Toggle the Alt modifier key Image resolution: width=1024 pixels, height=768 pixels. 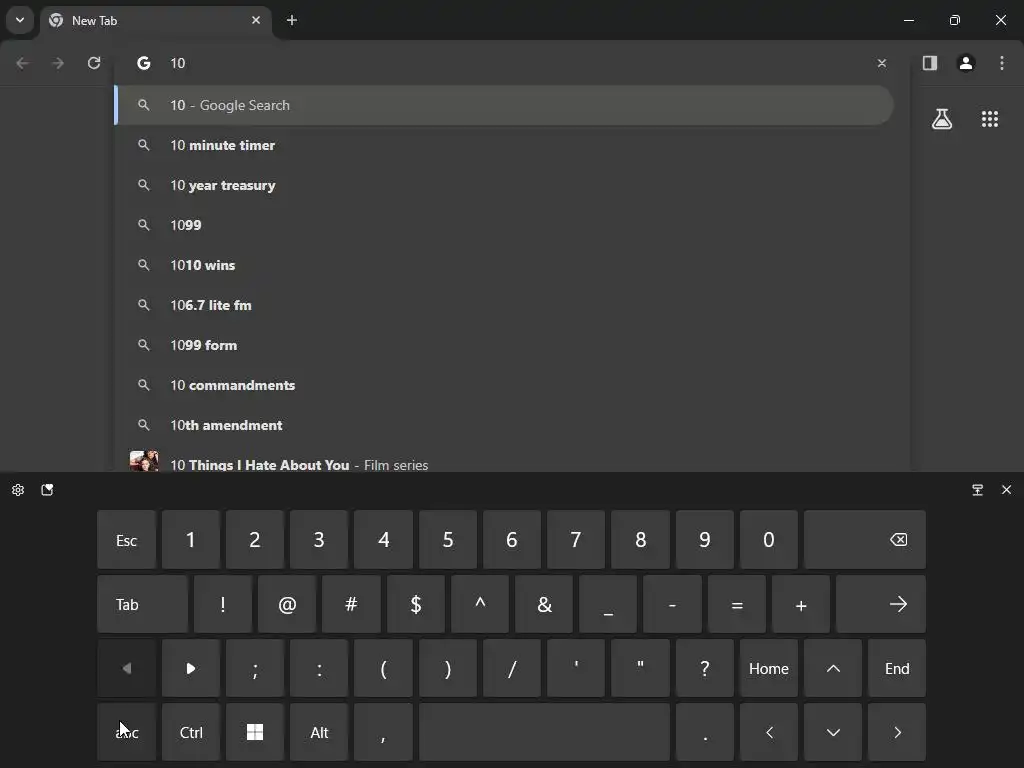[319, 732]
